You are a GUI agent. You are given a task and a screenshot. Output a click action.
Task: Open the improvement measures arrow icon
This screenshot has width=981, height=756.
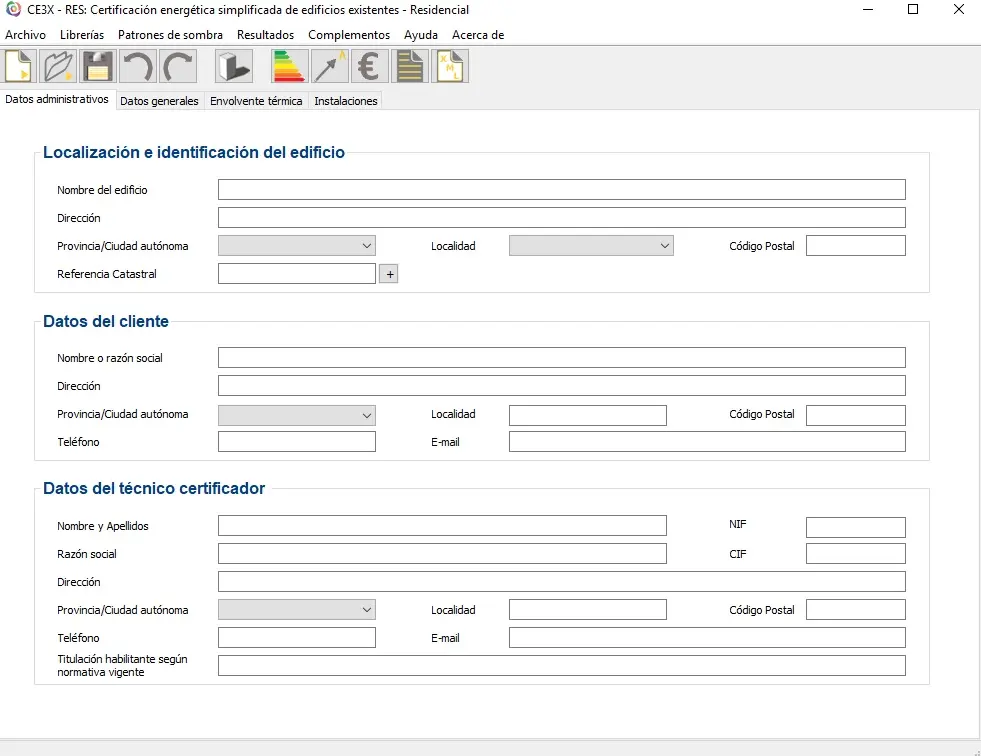[x=330, y=66]
